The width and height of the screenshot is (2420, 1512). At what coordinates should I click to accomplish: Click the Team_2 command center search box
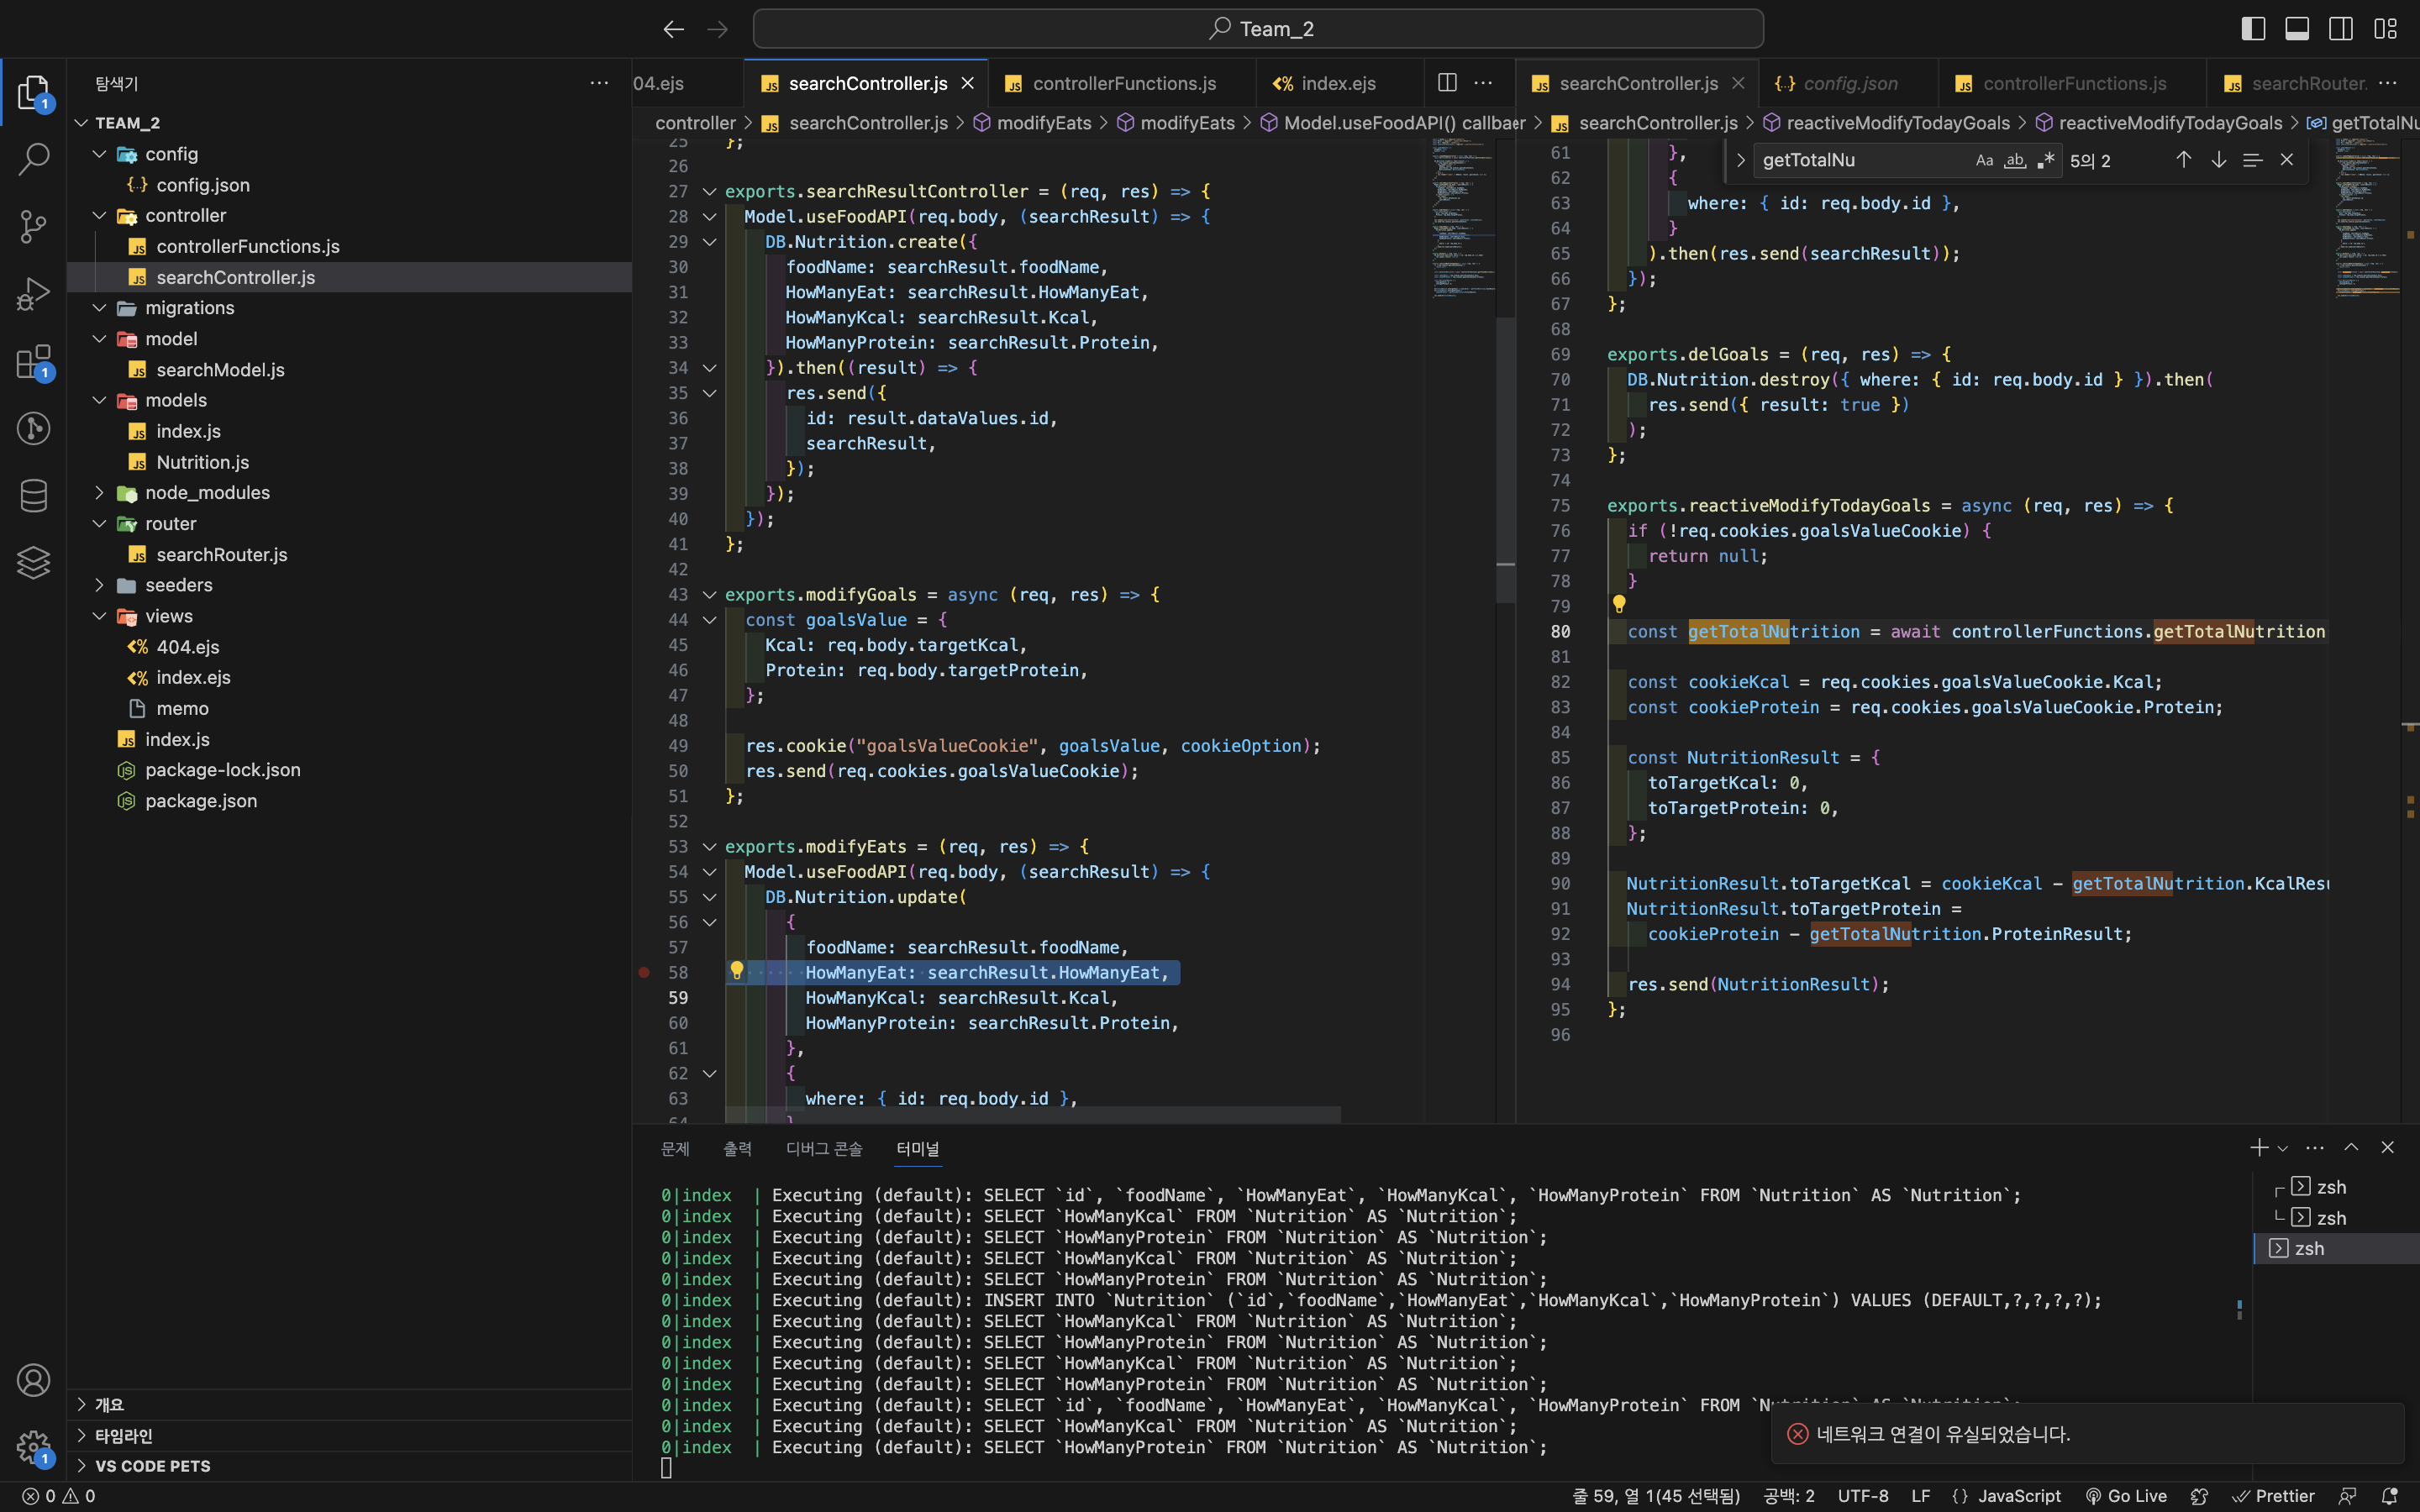1257,29
